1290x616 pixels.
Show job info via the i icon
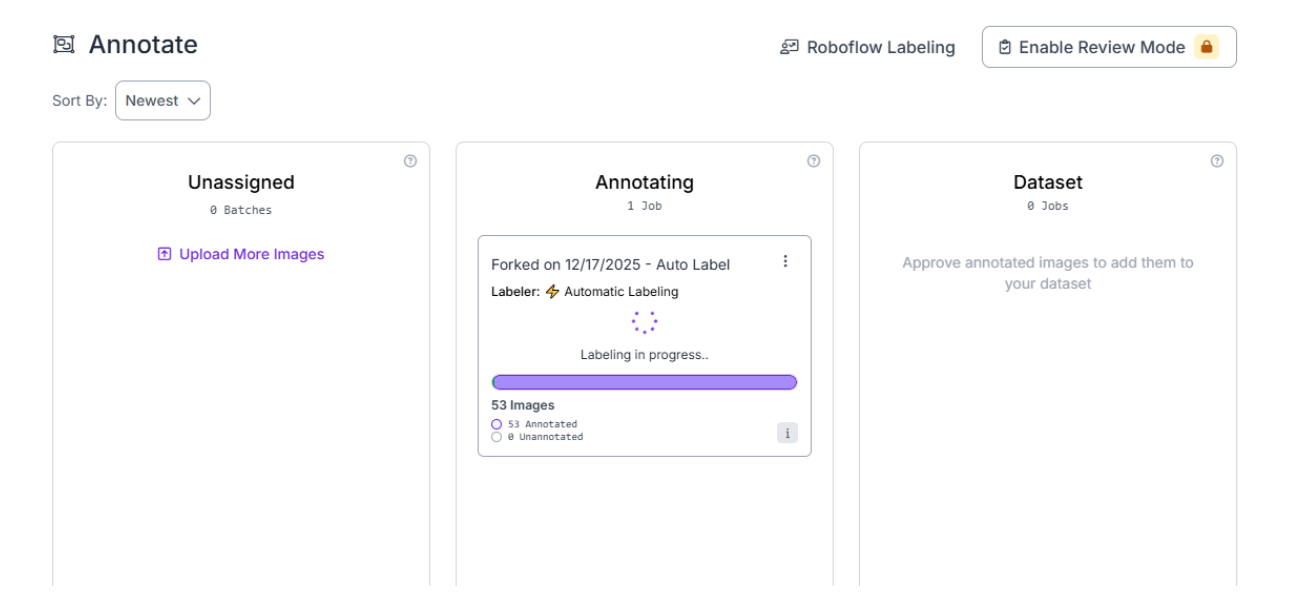click(787, 432)
